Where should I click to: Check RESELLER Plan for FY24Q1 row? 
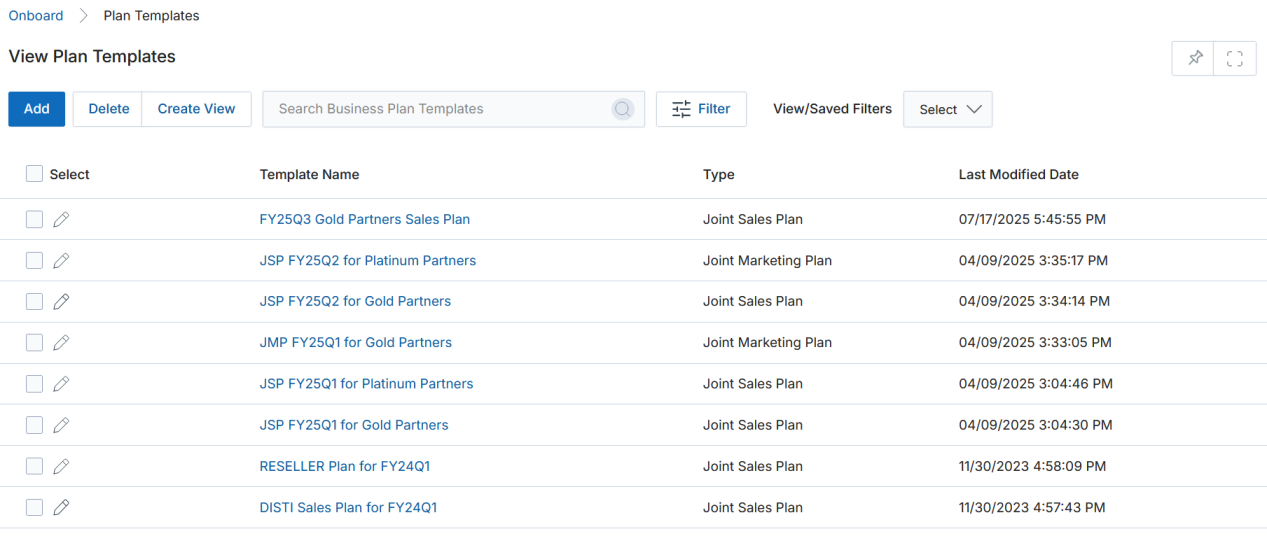pyautogui.click(x=34, y=466)
